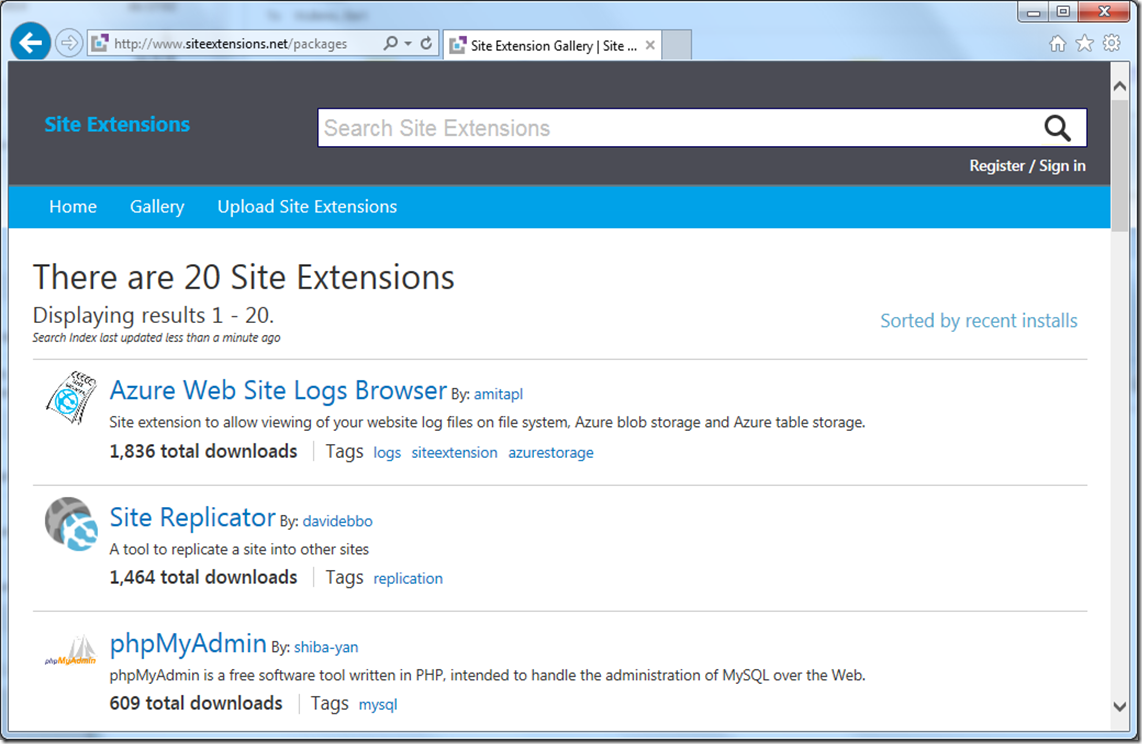Click 'Search Index last updated' note

(x=156, y=338)
